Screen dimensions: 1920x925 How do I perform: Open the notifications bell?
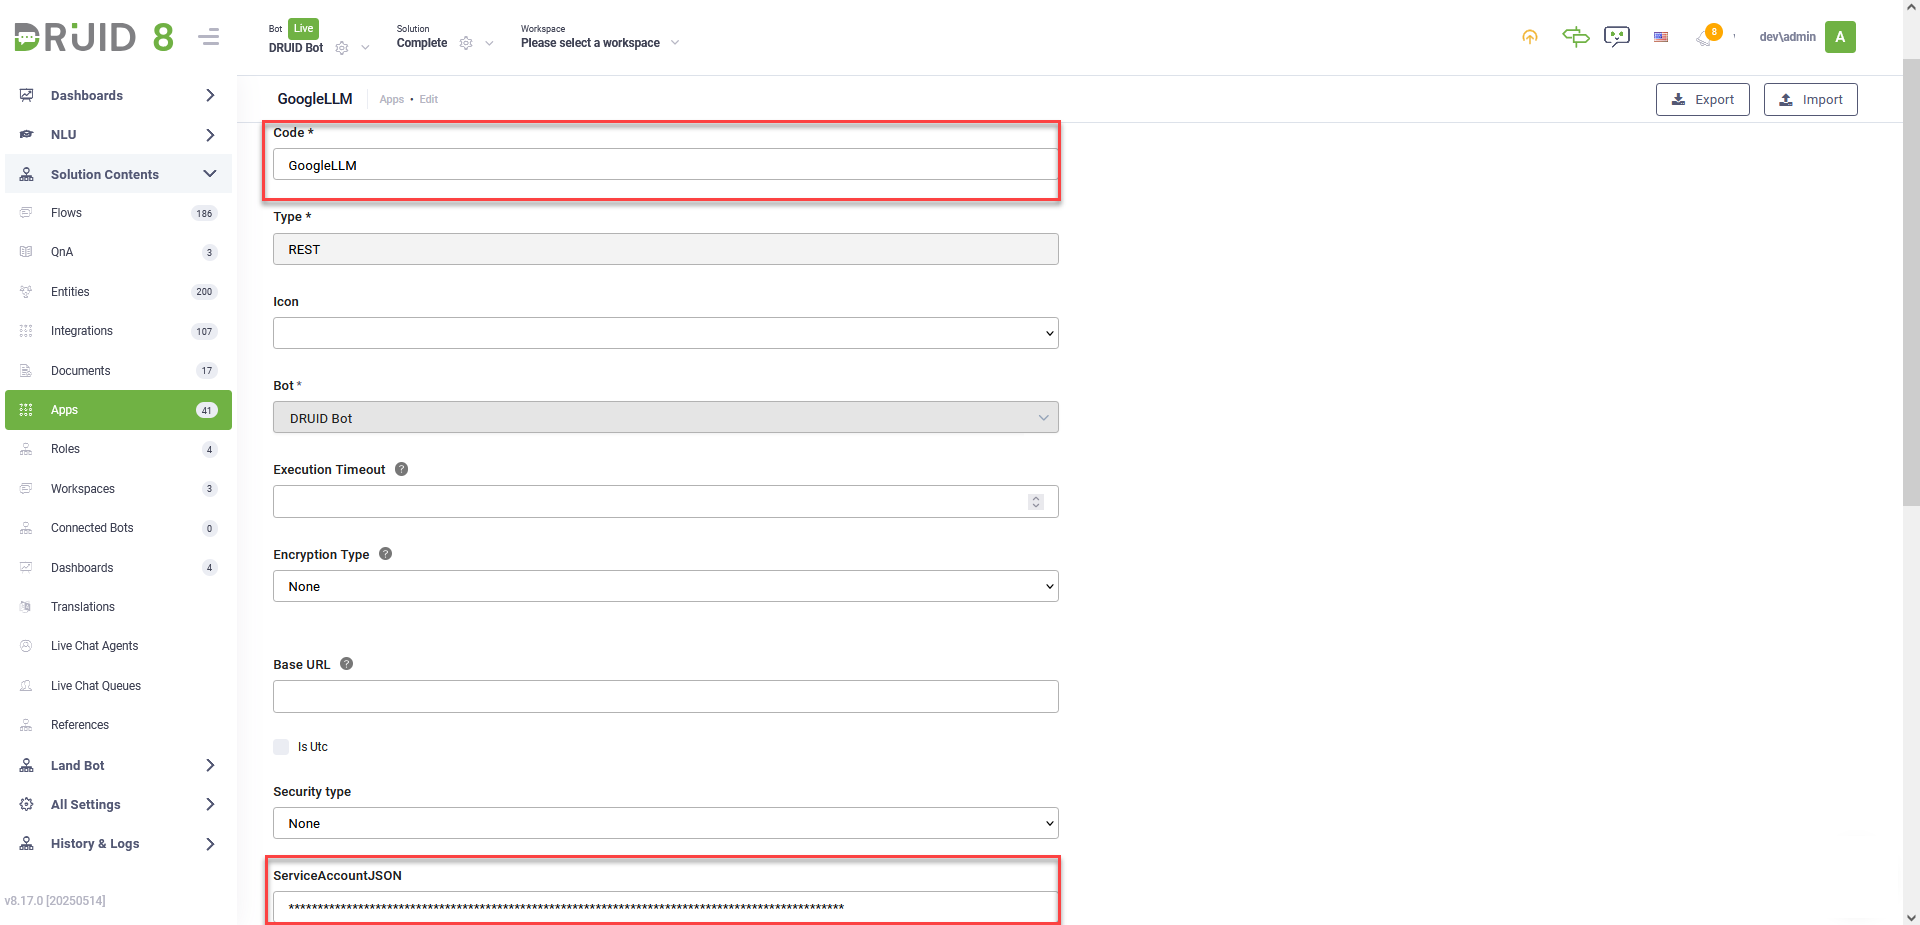point(1705,38)
